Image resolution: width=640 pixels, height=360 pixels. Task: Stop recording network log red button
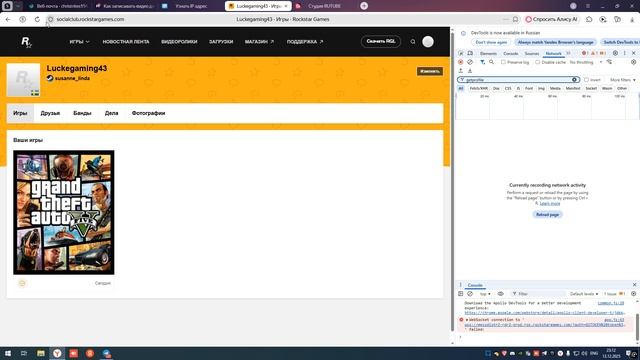[461, 62]
